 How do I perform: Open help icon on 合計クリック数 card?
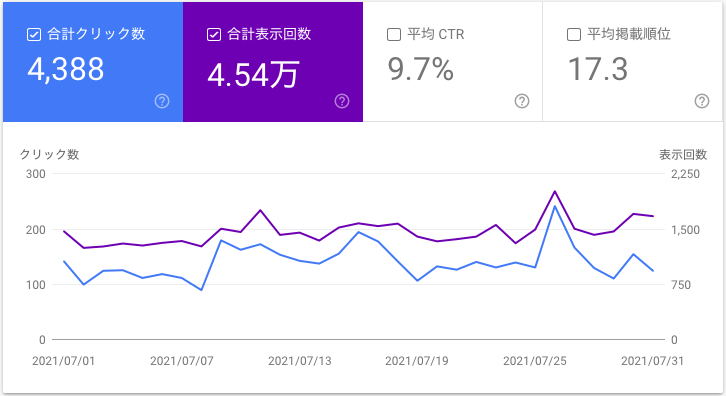(162, 101)
